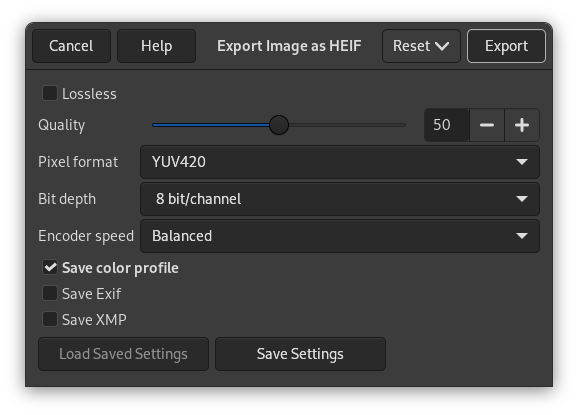
Task: Tick the Save XMP checkbox
Action: pos(50,320)
